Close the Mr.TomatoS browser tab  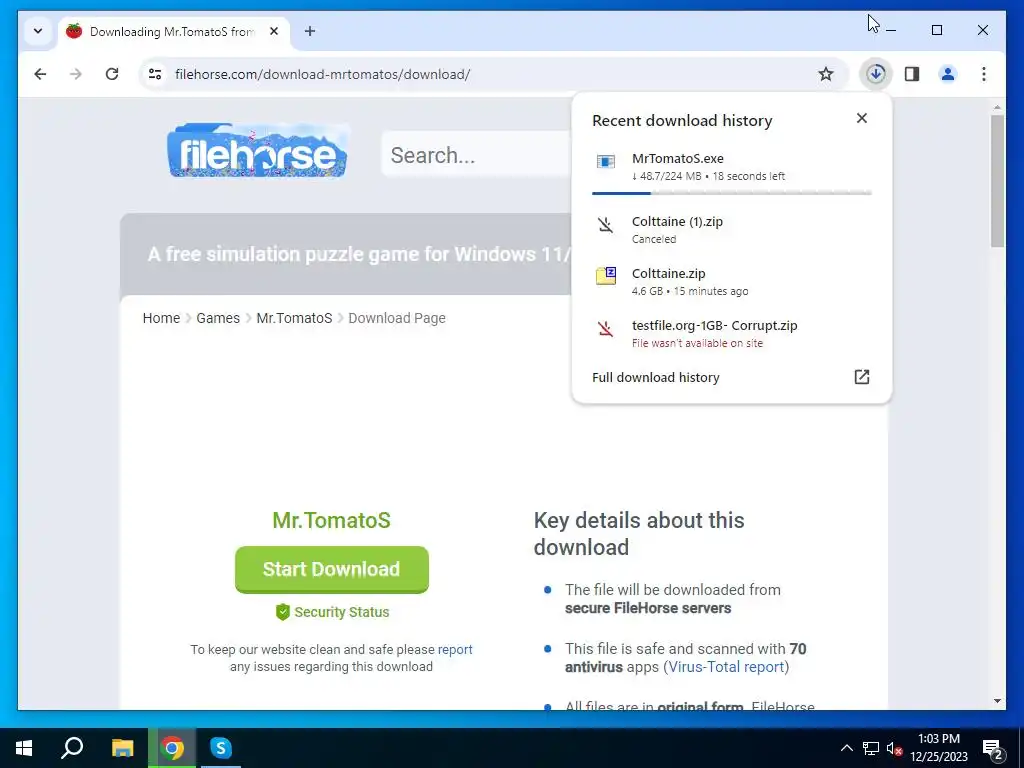274,31
